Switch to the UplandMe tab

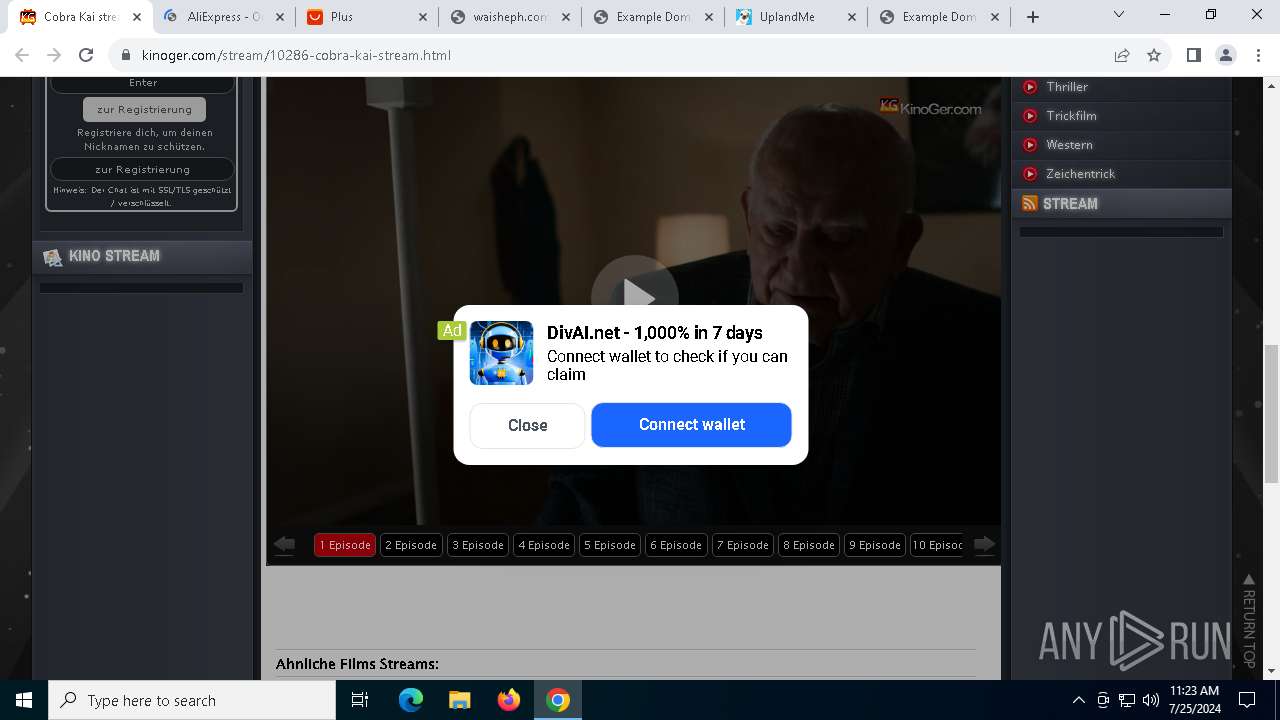(x=796, y=17)
